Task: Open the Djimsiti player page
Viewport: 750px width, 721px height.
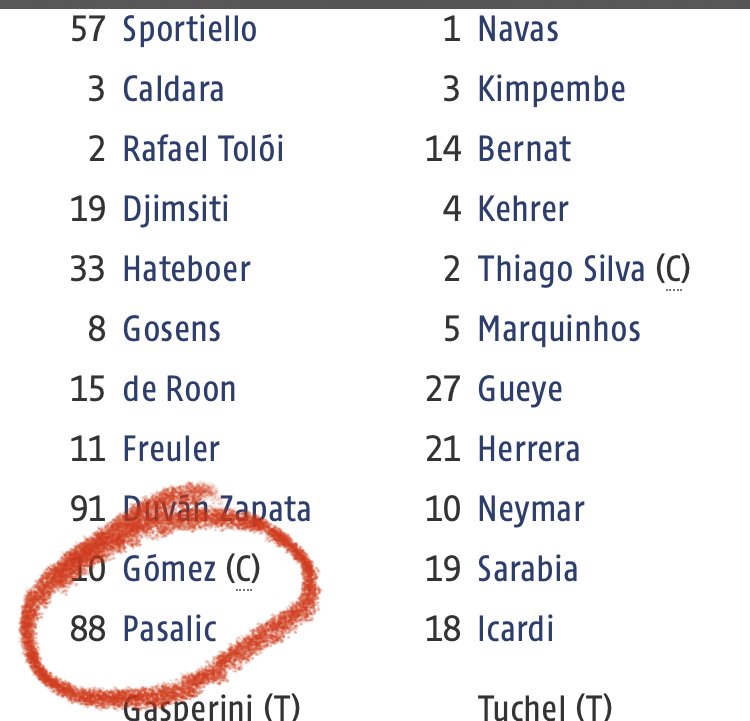Action: pos(176,210)
